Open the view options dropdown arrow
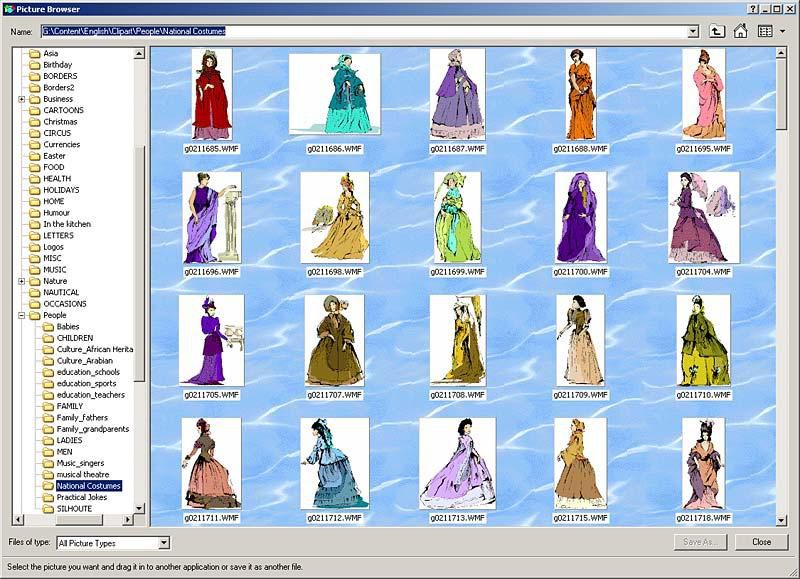Viewport: 800px width, 579px height. (782, 31)
